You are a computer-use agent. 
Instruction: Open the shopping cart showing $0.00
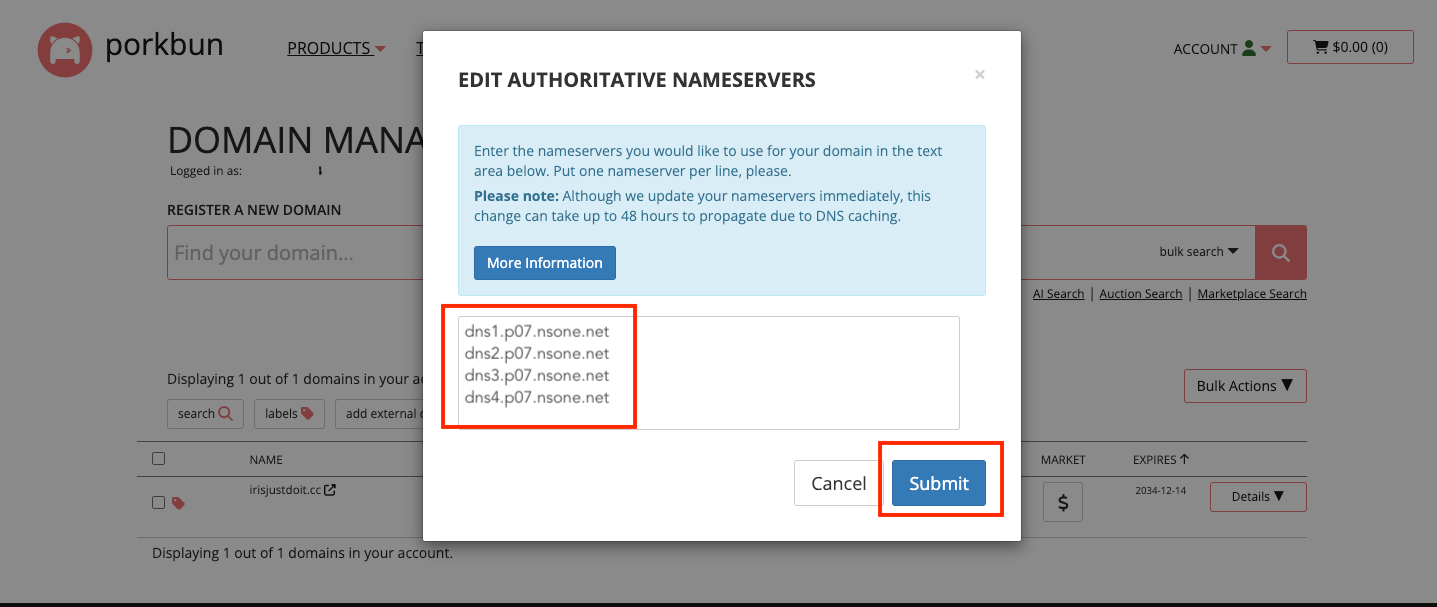(1349, 47)
